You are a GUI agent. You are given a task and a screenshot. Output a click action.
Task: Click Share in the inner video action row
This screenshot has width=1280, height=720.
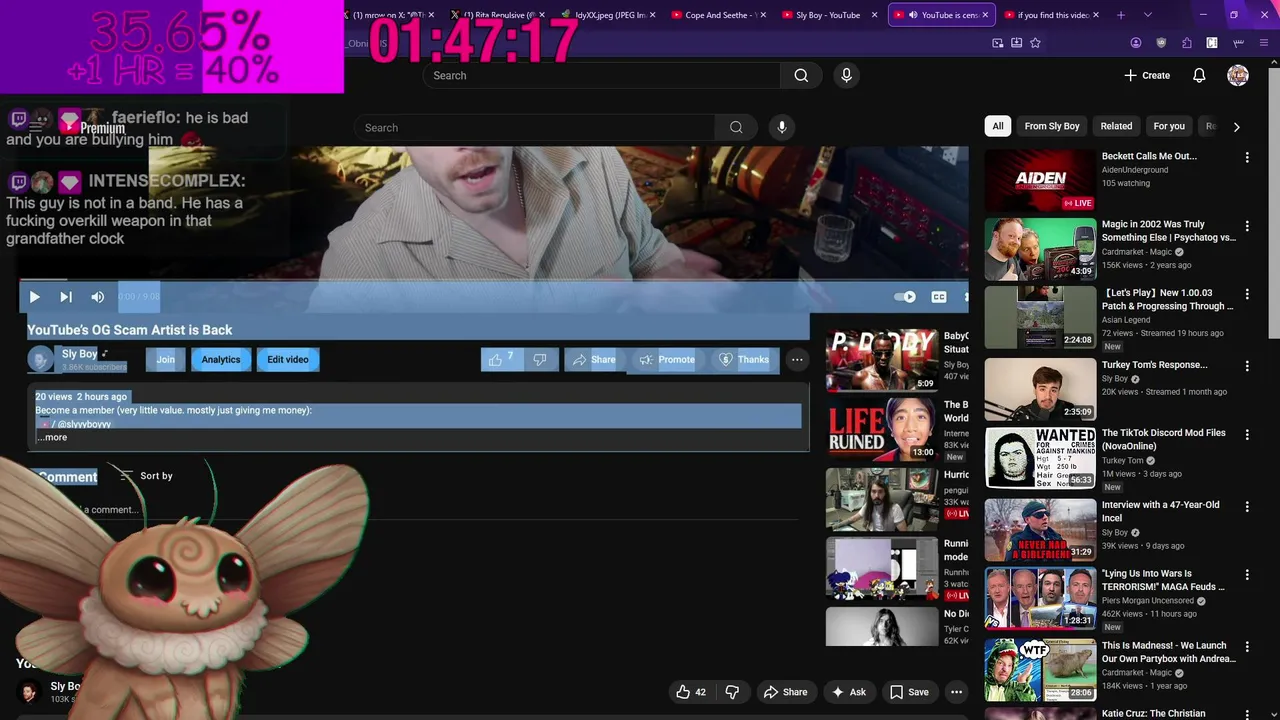[594, 360]
